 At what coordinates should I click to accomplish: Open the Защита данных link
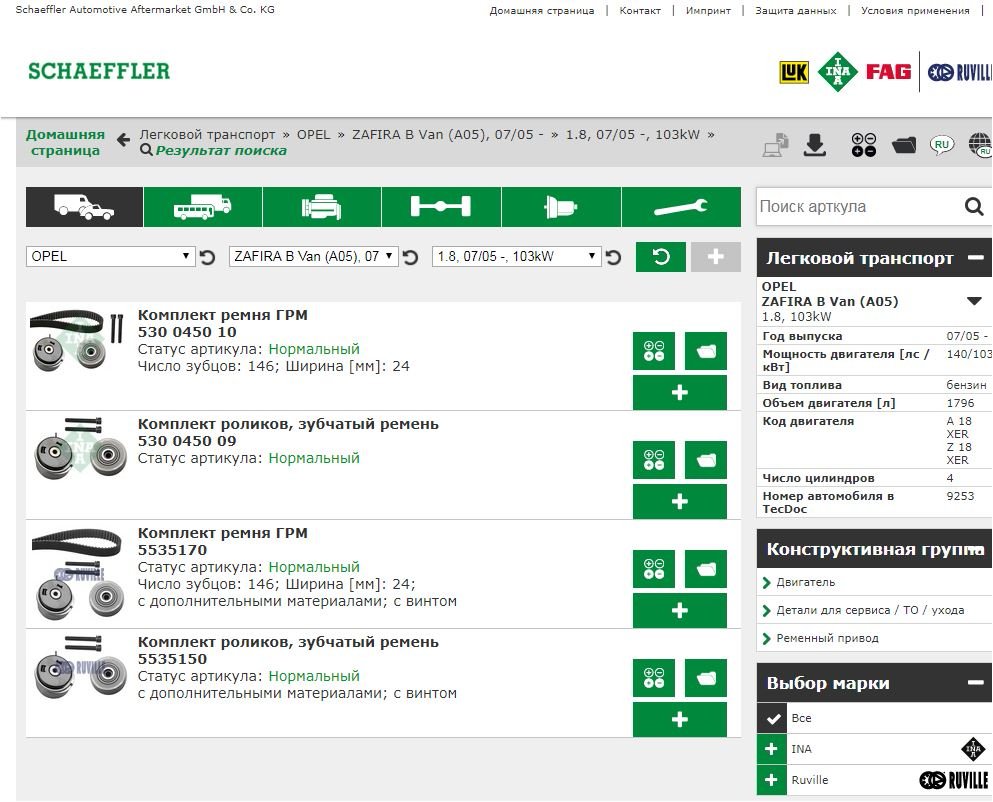tap(795, 10)
